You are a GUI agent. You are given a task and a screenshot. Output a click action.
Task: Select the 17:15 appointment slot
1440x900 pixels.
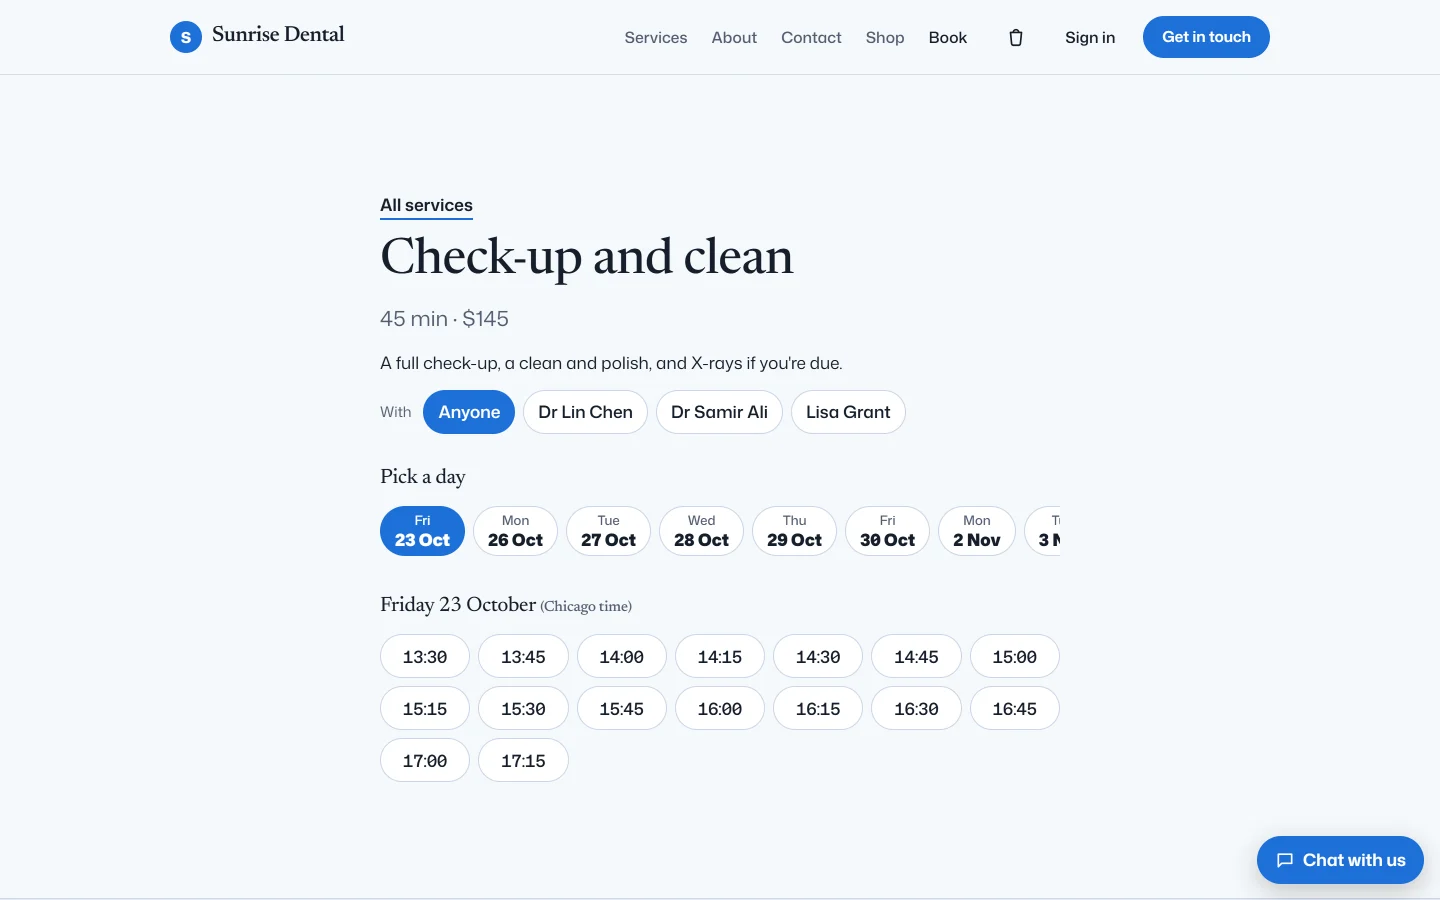[523, 761]
